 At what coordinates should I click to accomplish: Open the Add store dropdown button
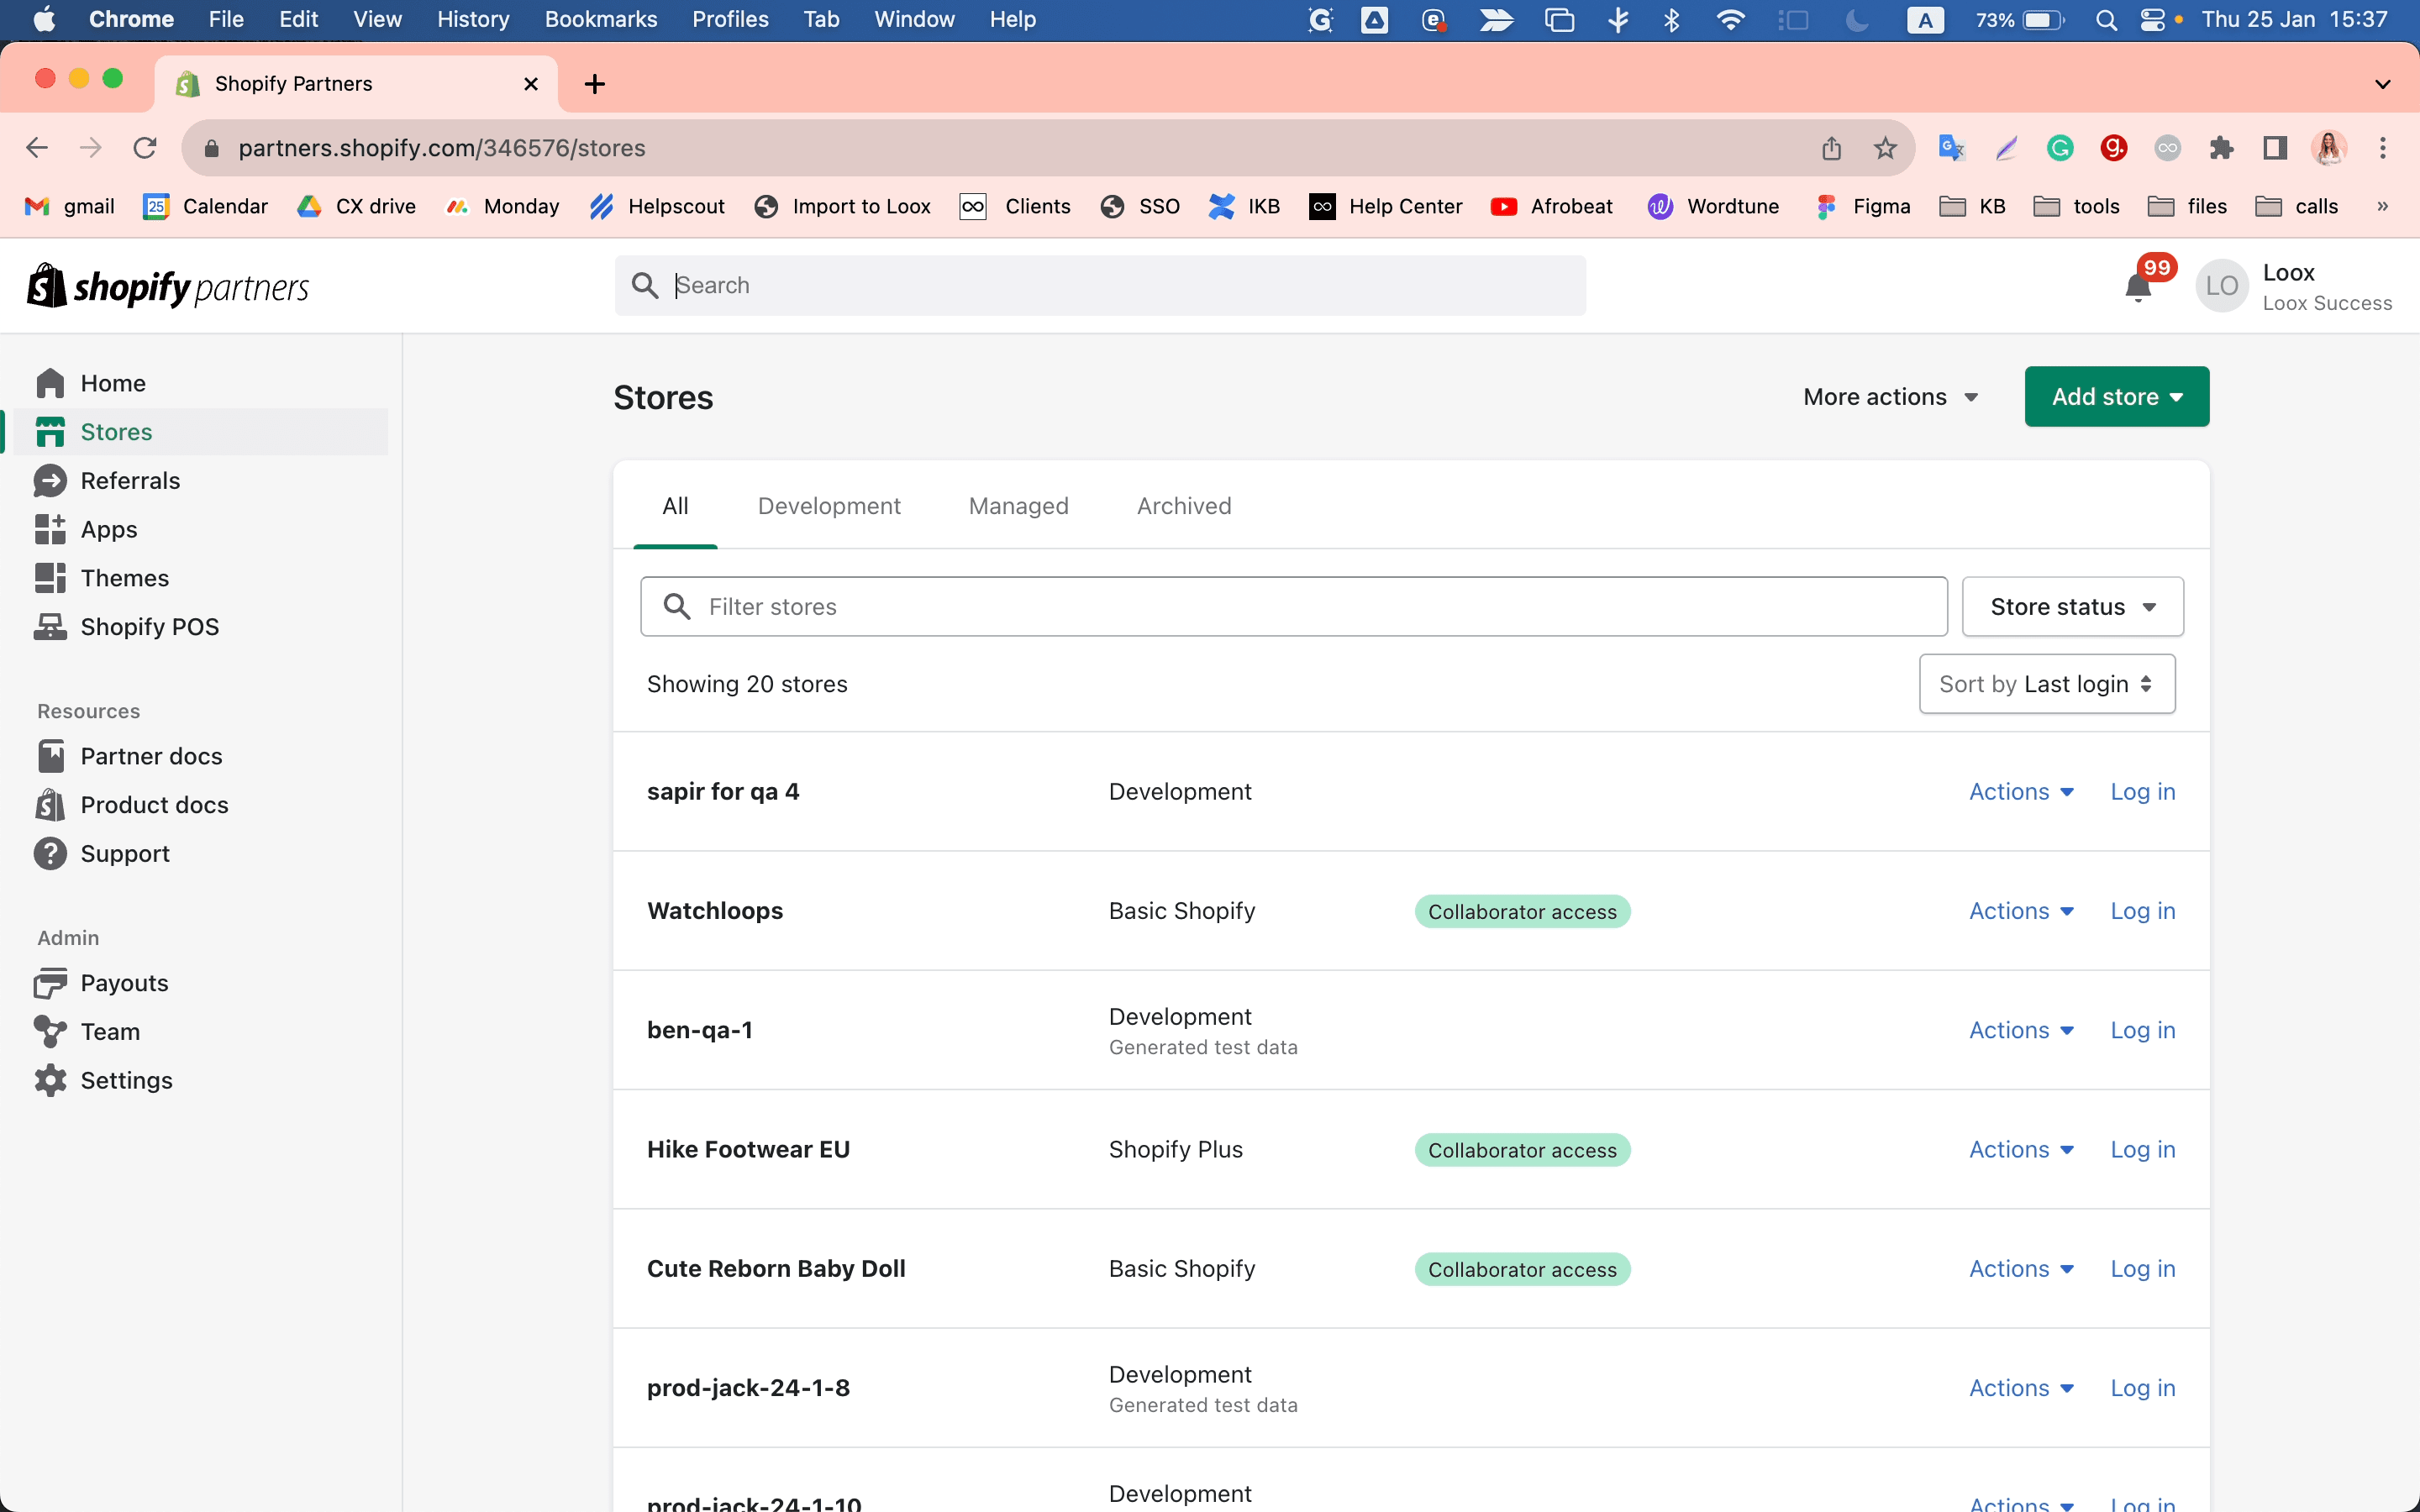pyautogui.click(x=2116, y=397)
